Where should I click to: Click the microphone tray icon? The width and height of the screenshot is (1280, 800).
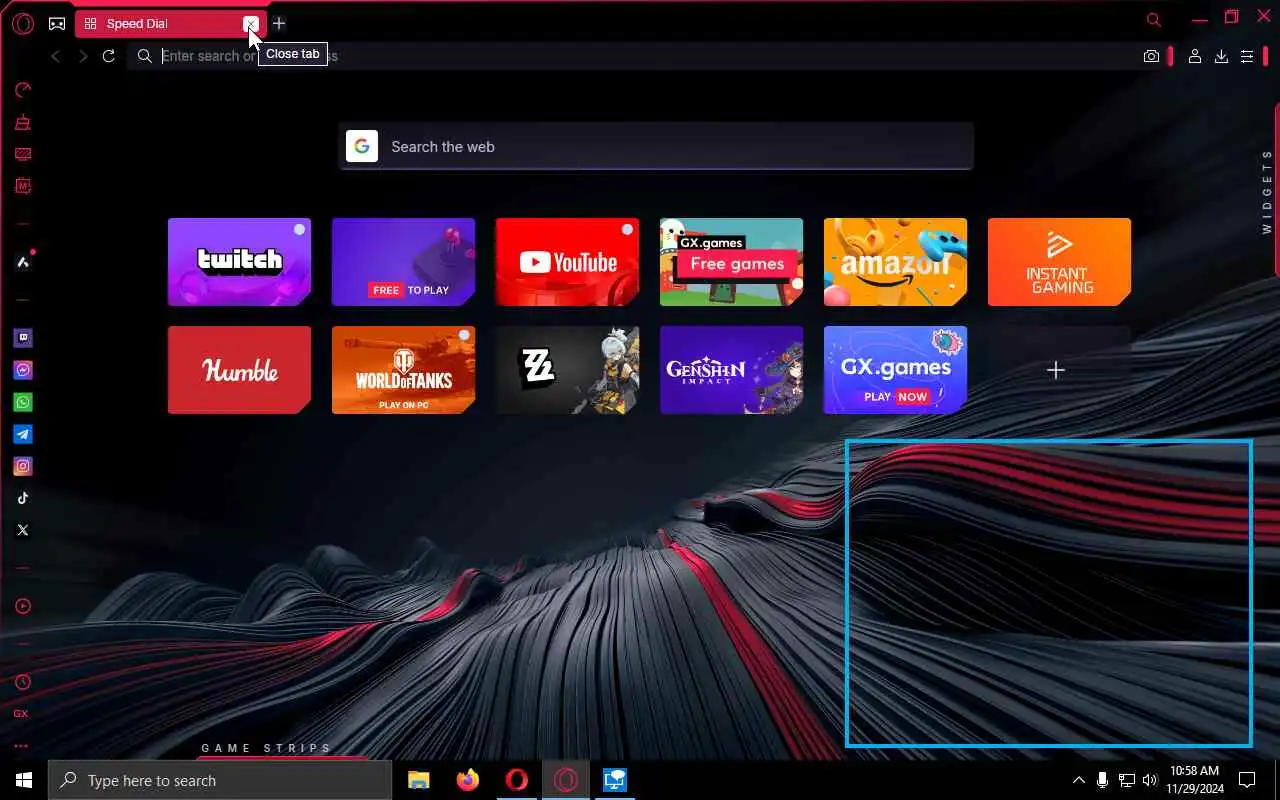(x=1102, y=780)
